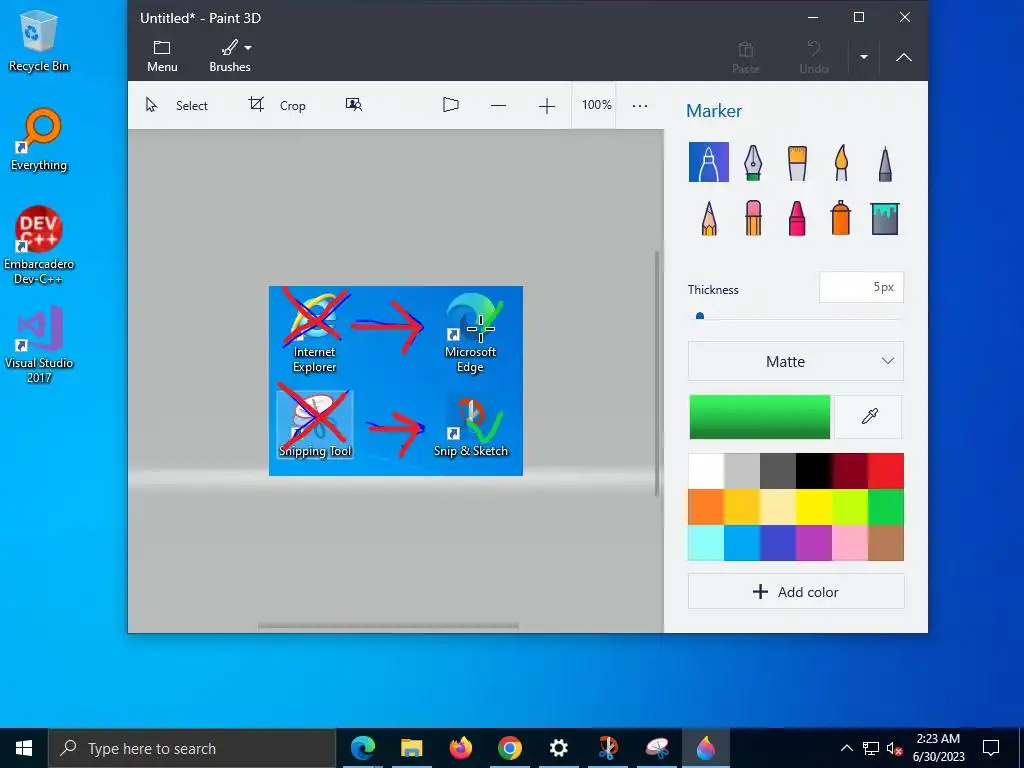Open the Windows Start menu
This screenshot has width=1024, height=768.
(24, 748)
